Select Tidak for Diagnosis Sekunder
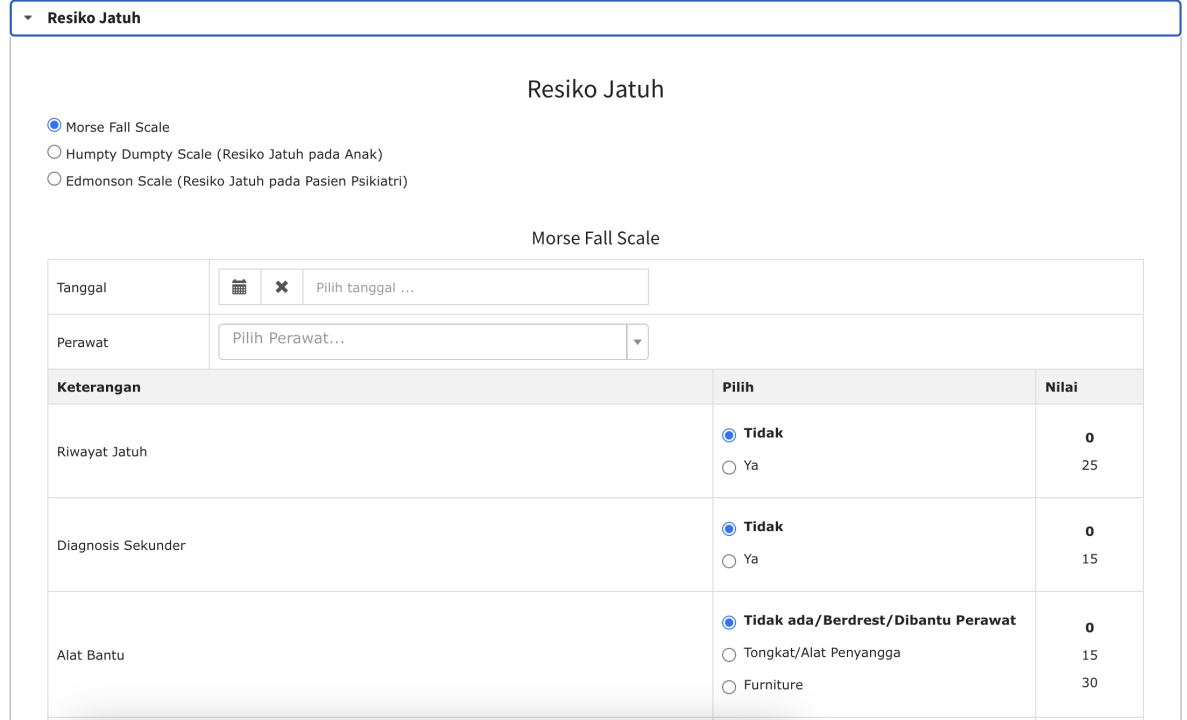Image resolution: width=1187 pixels, height=720 pixels. click(729, 528)
